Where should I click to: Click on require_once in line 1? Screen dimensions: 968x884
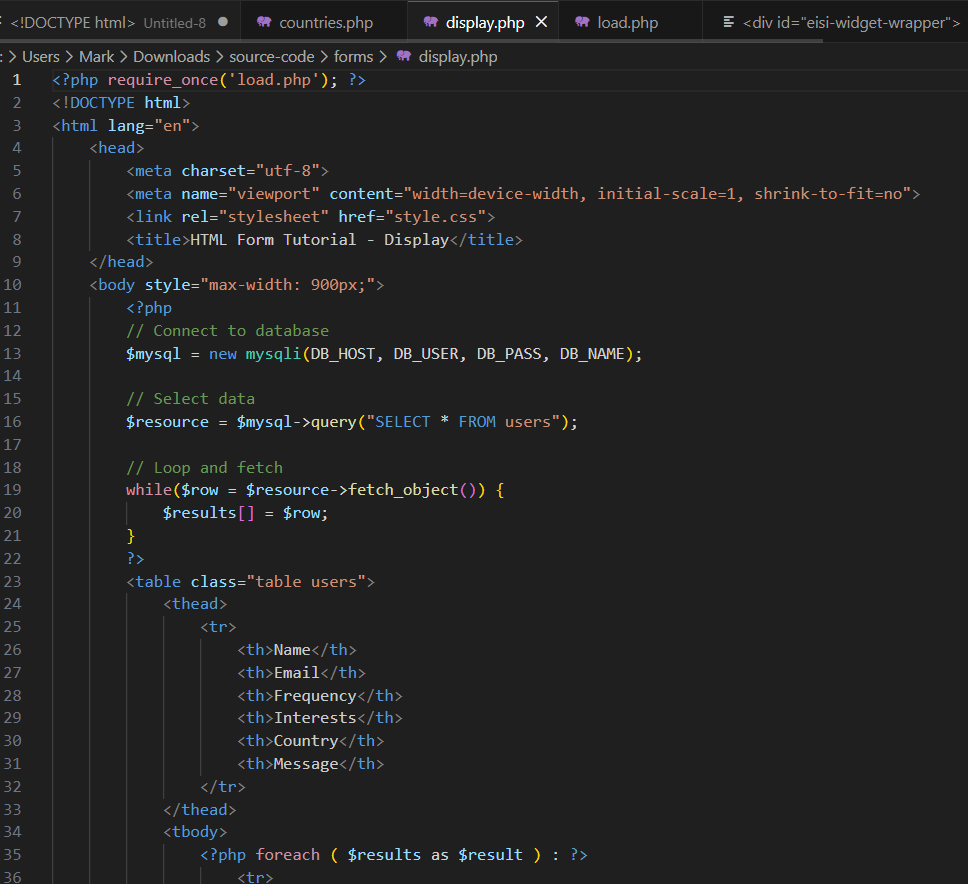162,80
